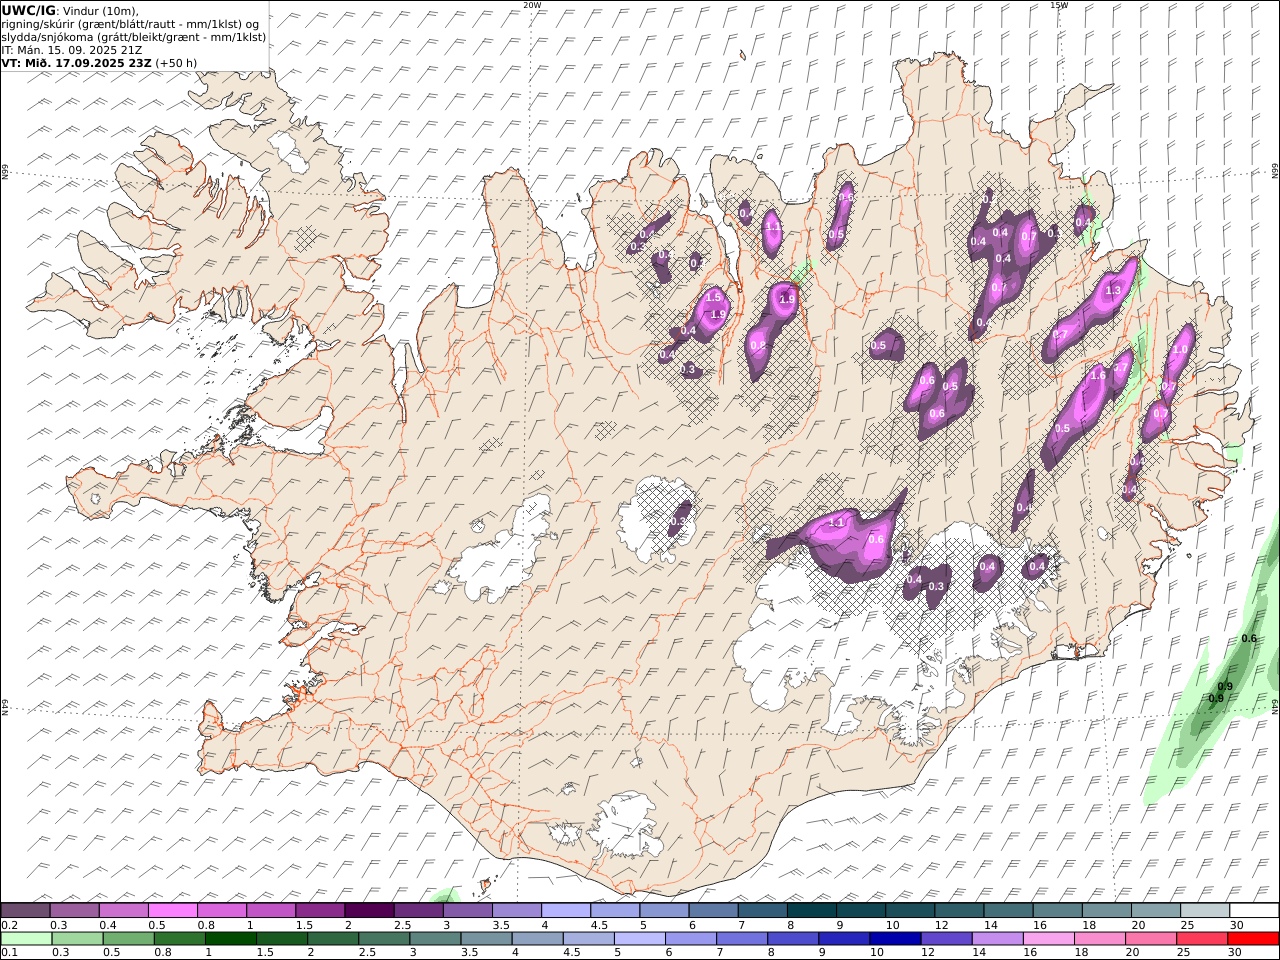
Task: Click the "0.1" label in the green scale
Action: 8,953
